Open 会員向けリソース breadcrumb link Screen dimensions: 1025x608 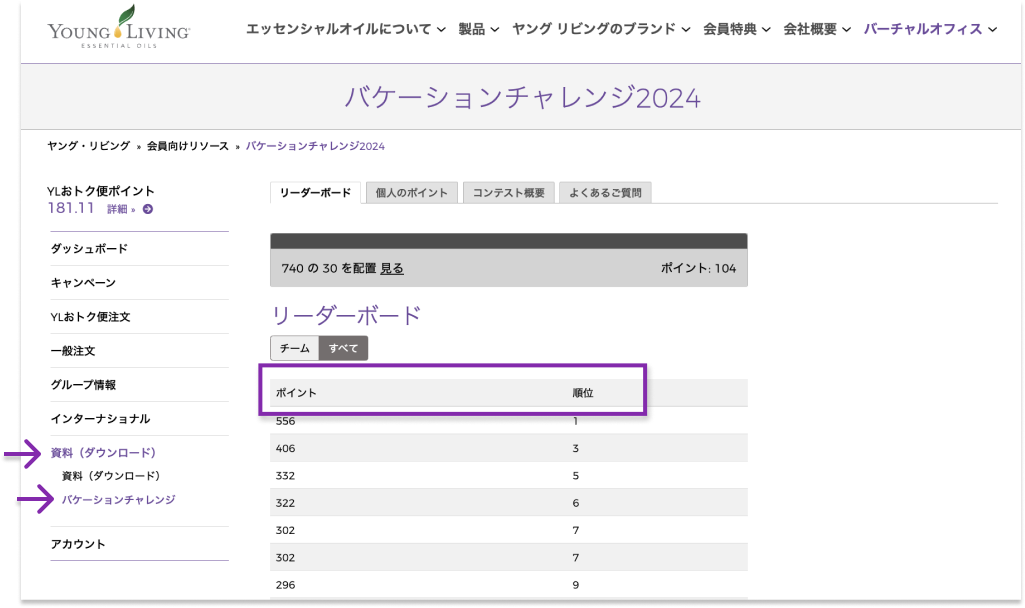coord(188,146)
